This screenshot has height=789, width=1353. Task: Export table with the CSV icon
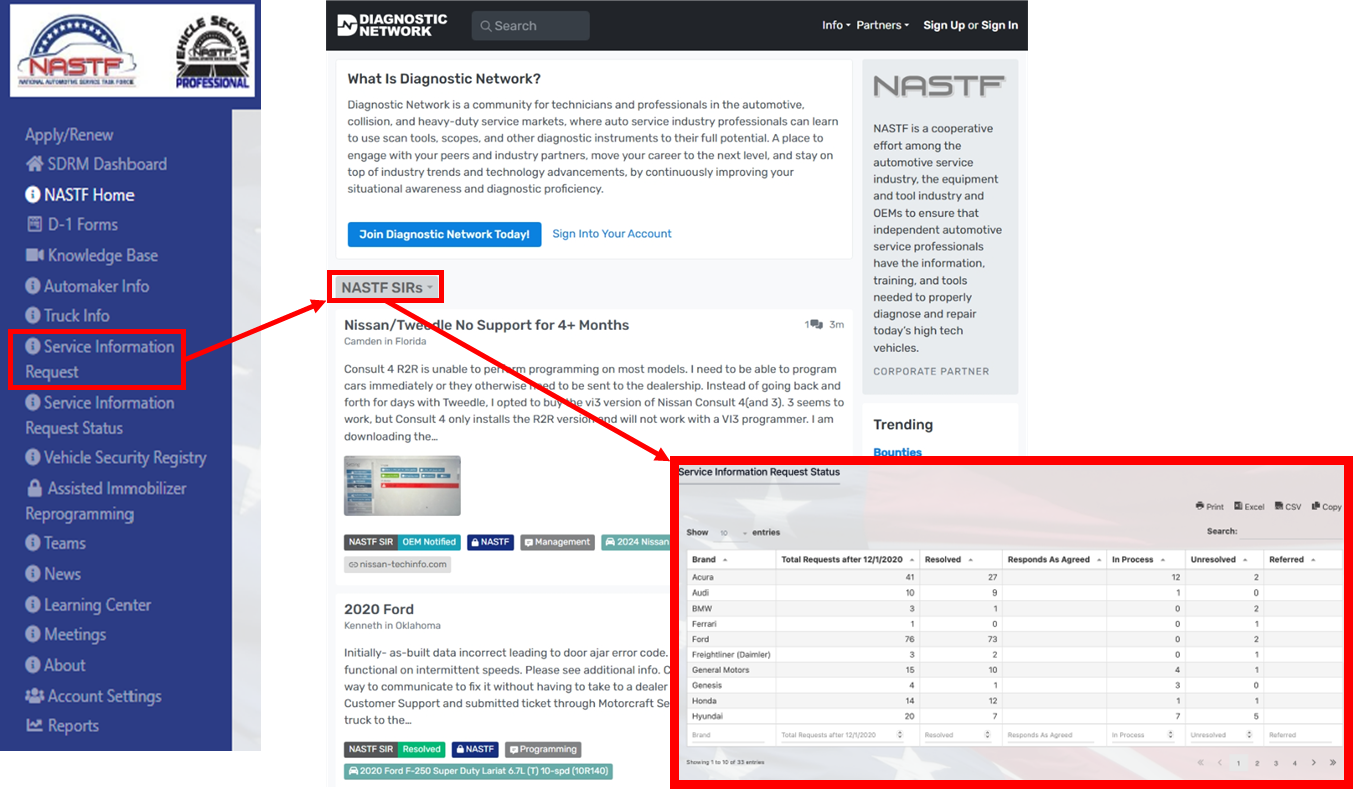[1279, 506]
